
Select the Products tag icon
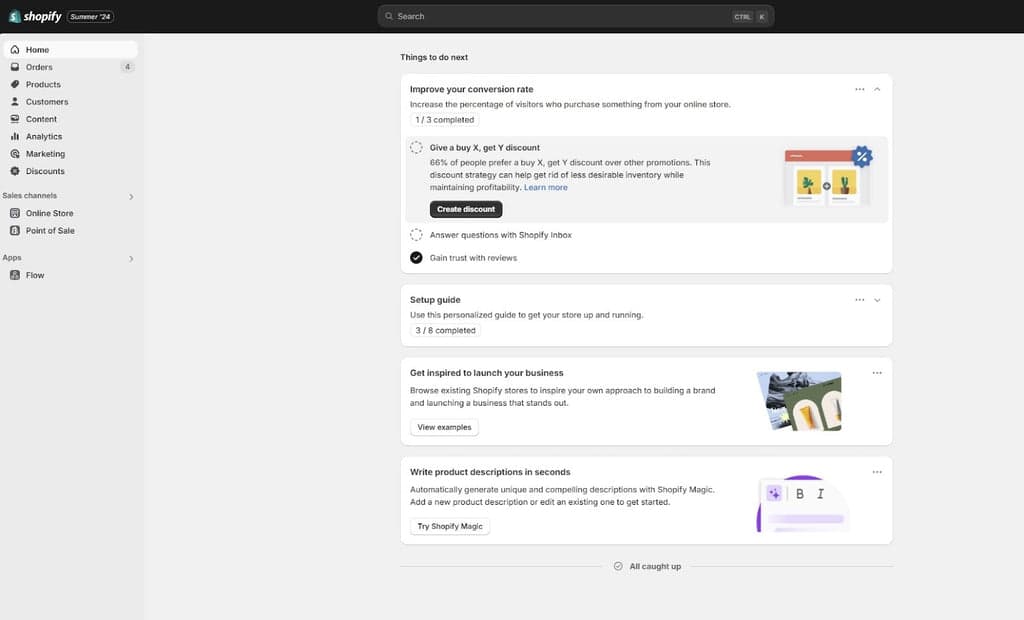[15, 84]
